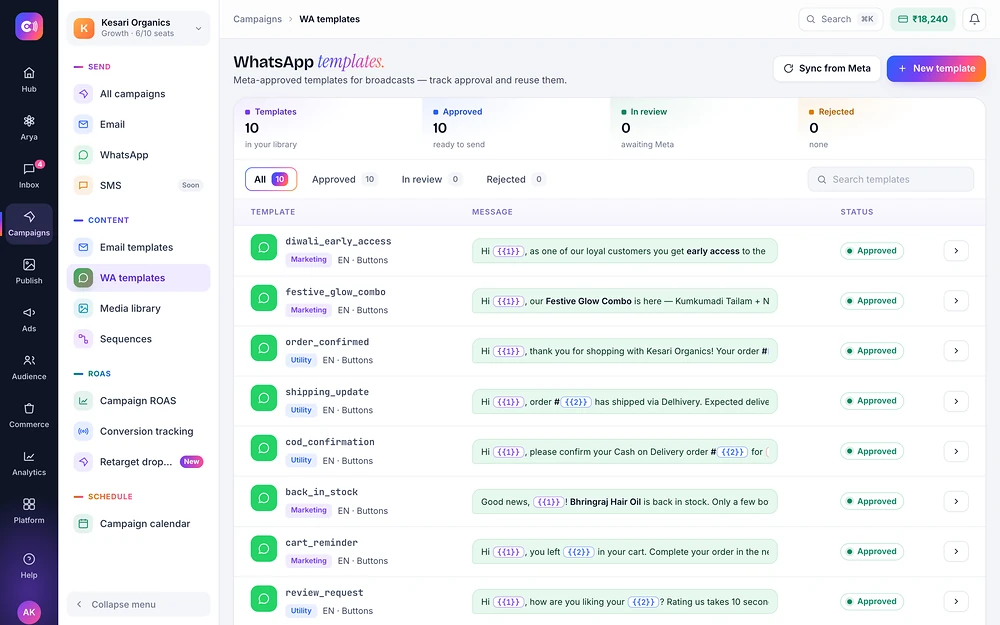The image size is (1000, 625).
Task: Click the Sync from Meta button
Action: (x=827, y=68)
